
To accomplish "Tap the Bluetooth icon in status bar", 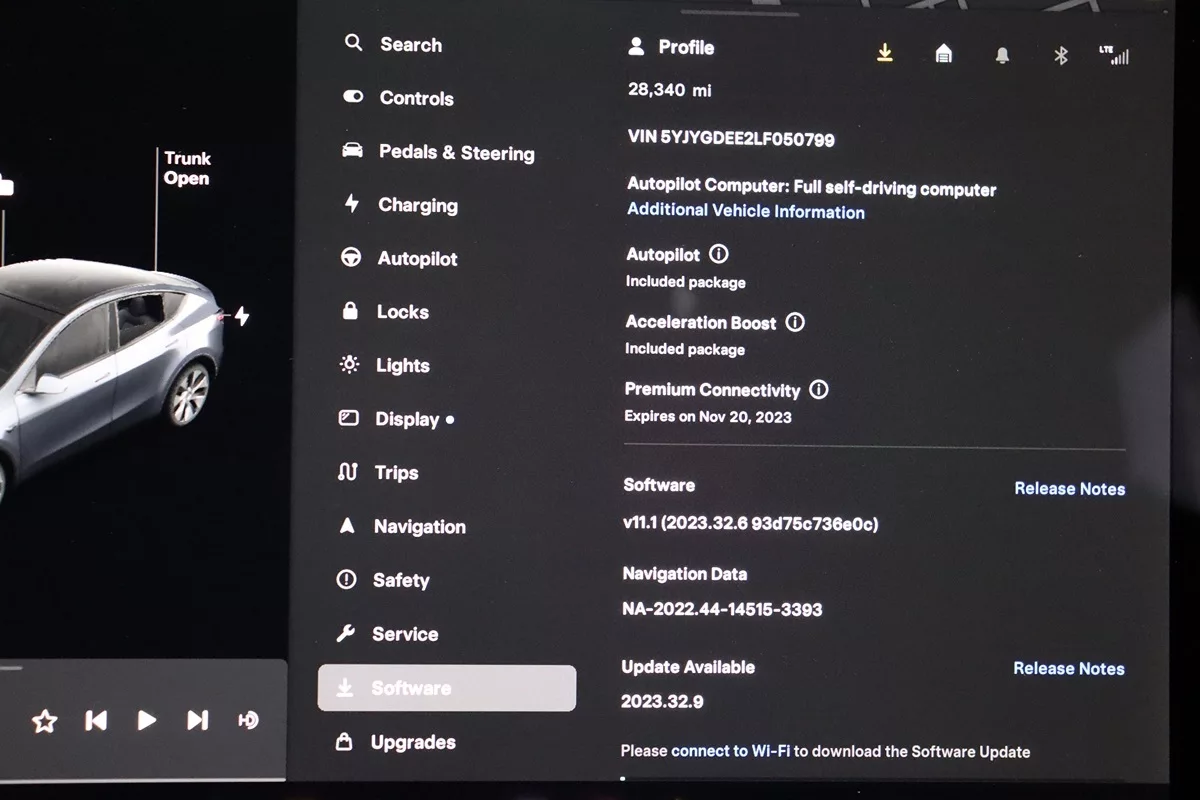I will coord(1061,55).
